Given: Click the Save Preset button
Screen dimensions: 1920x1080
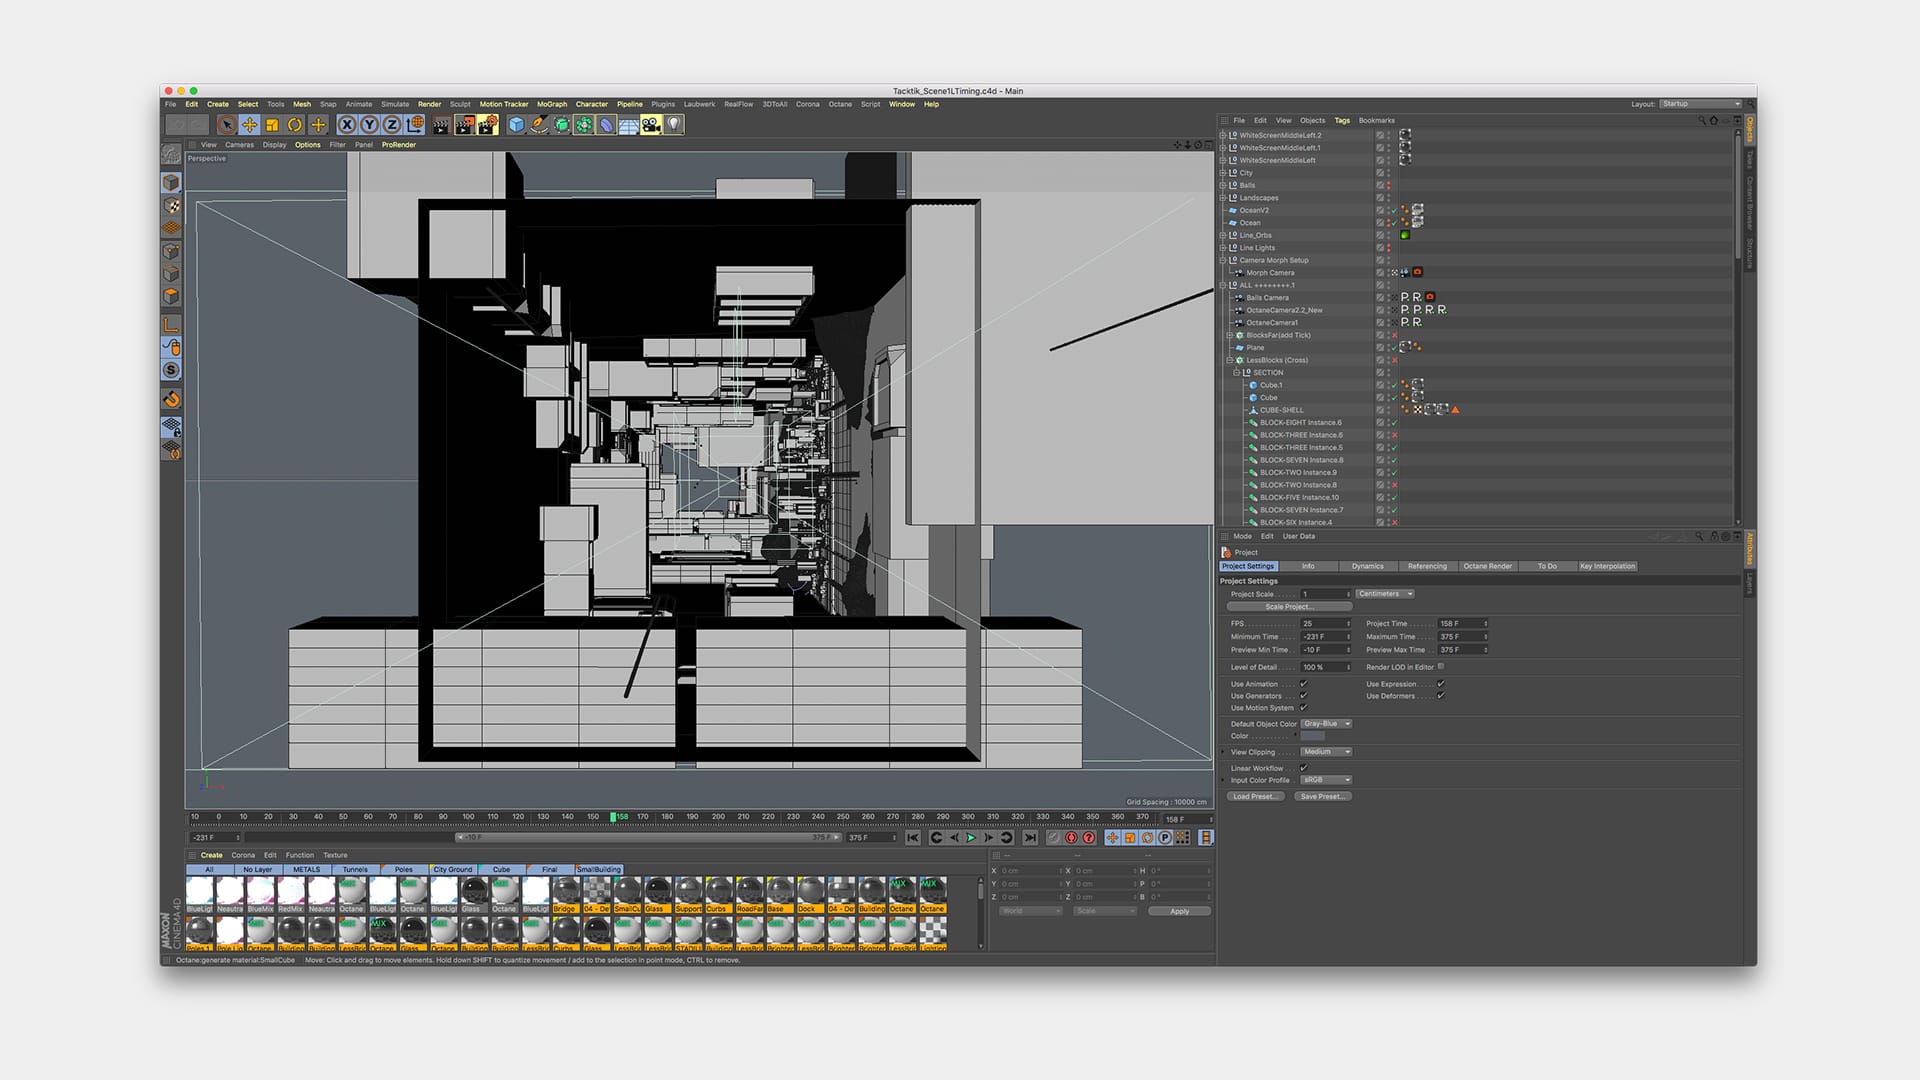Looking at the screenshot, I should [x=1322, y=797].
